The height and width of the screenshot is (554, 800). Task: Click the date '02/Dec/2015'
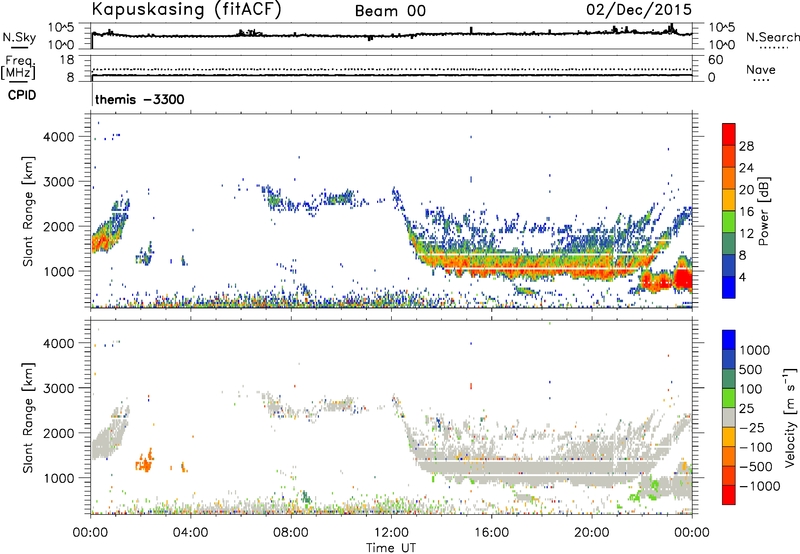click(639, 9)
